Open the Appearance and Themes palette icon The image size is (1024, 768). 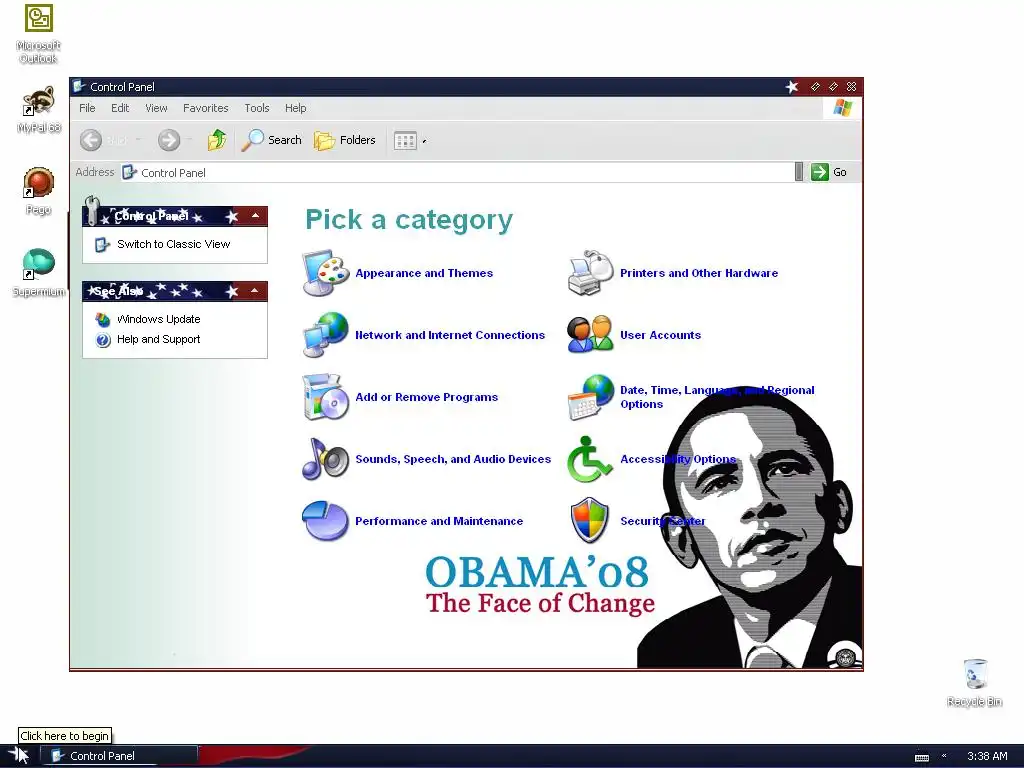[x=325, y=273]
